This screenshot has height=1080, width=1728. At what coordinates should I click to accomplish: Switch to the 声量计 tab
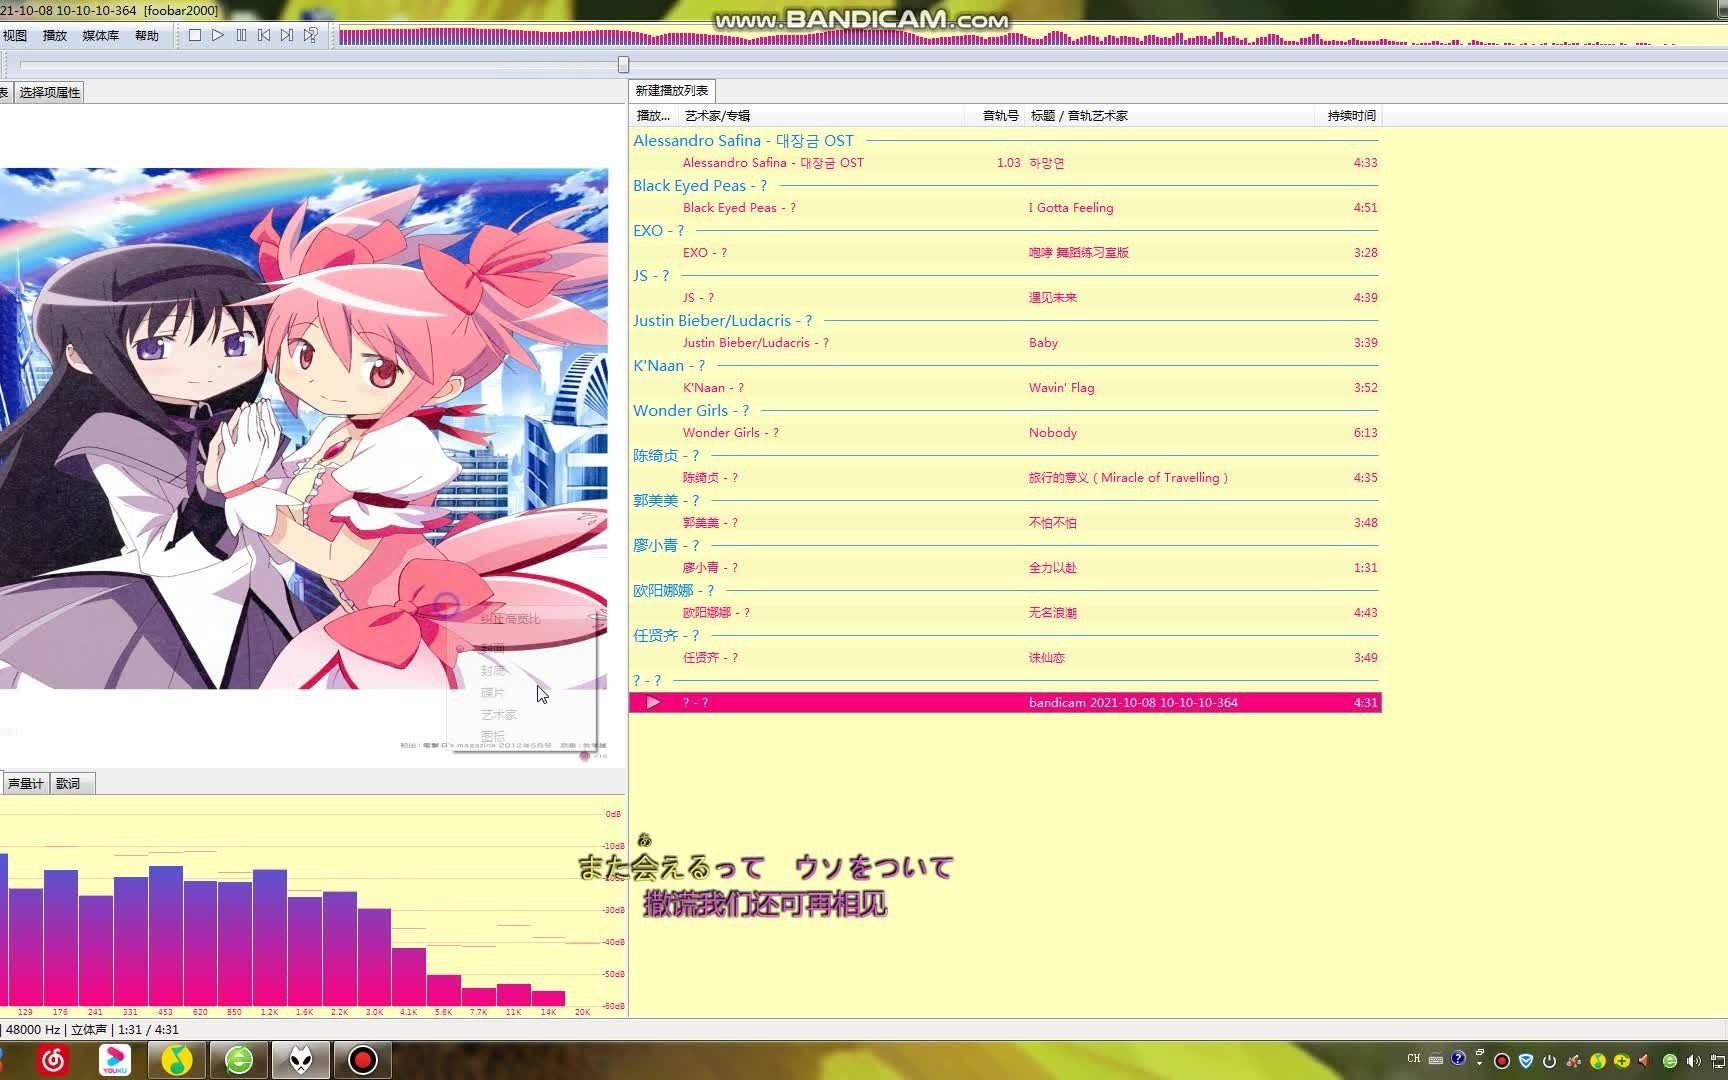pyautogui.click(x=25, y=784)
